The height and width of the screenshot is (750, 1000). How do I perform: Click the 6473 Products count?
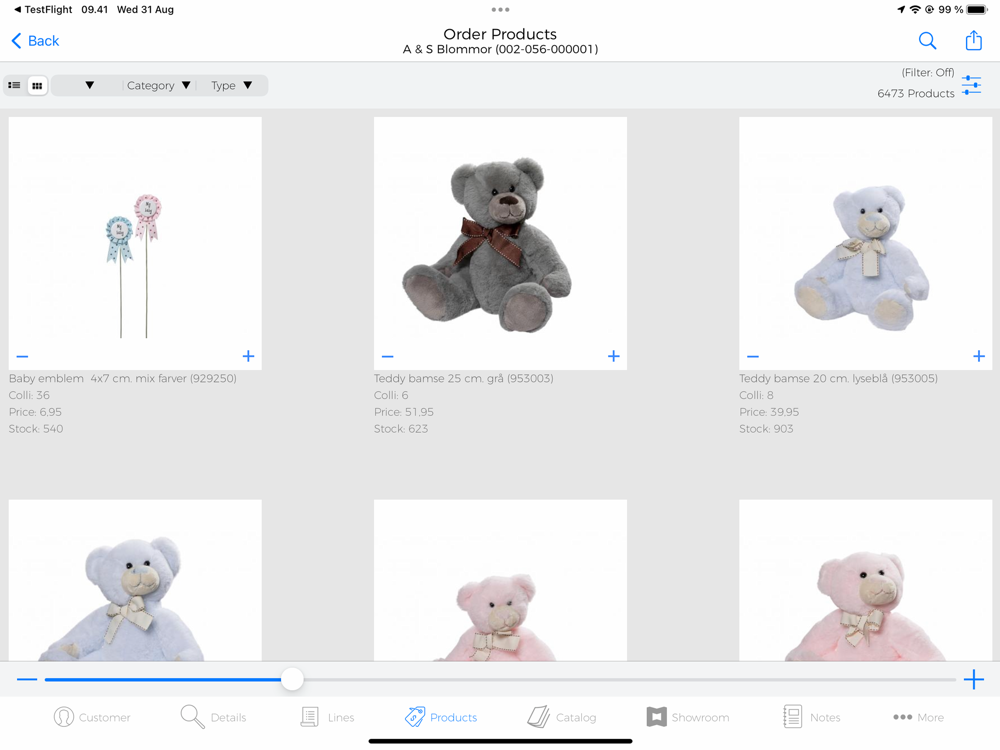[916, 93]
